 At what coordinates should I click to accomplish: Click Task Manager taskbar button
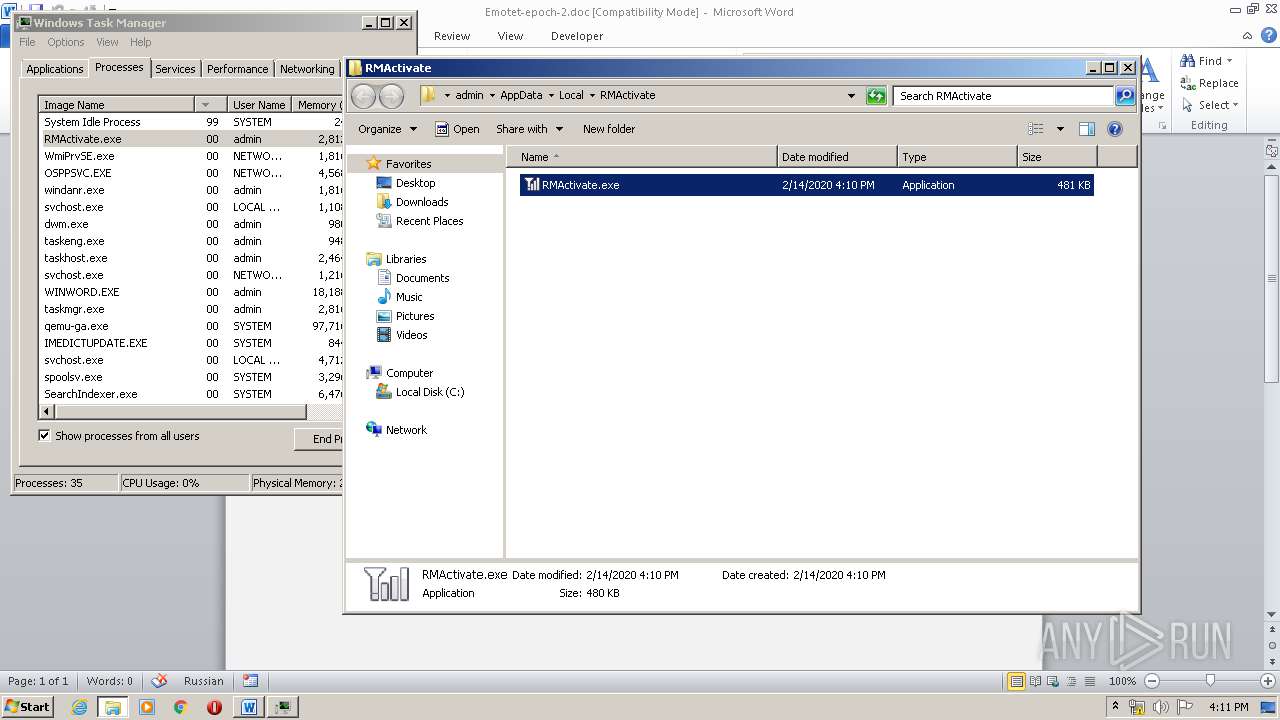(283, 707)
